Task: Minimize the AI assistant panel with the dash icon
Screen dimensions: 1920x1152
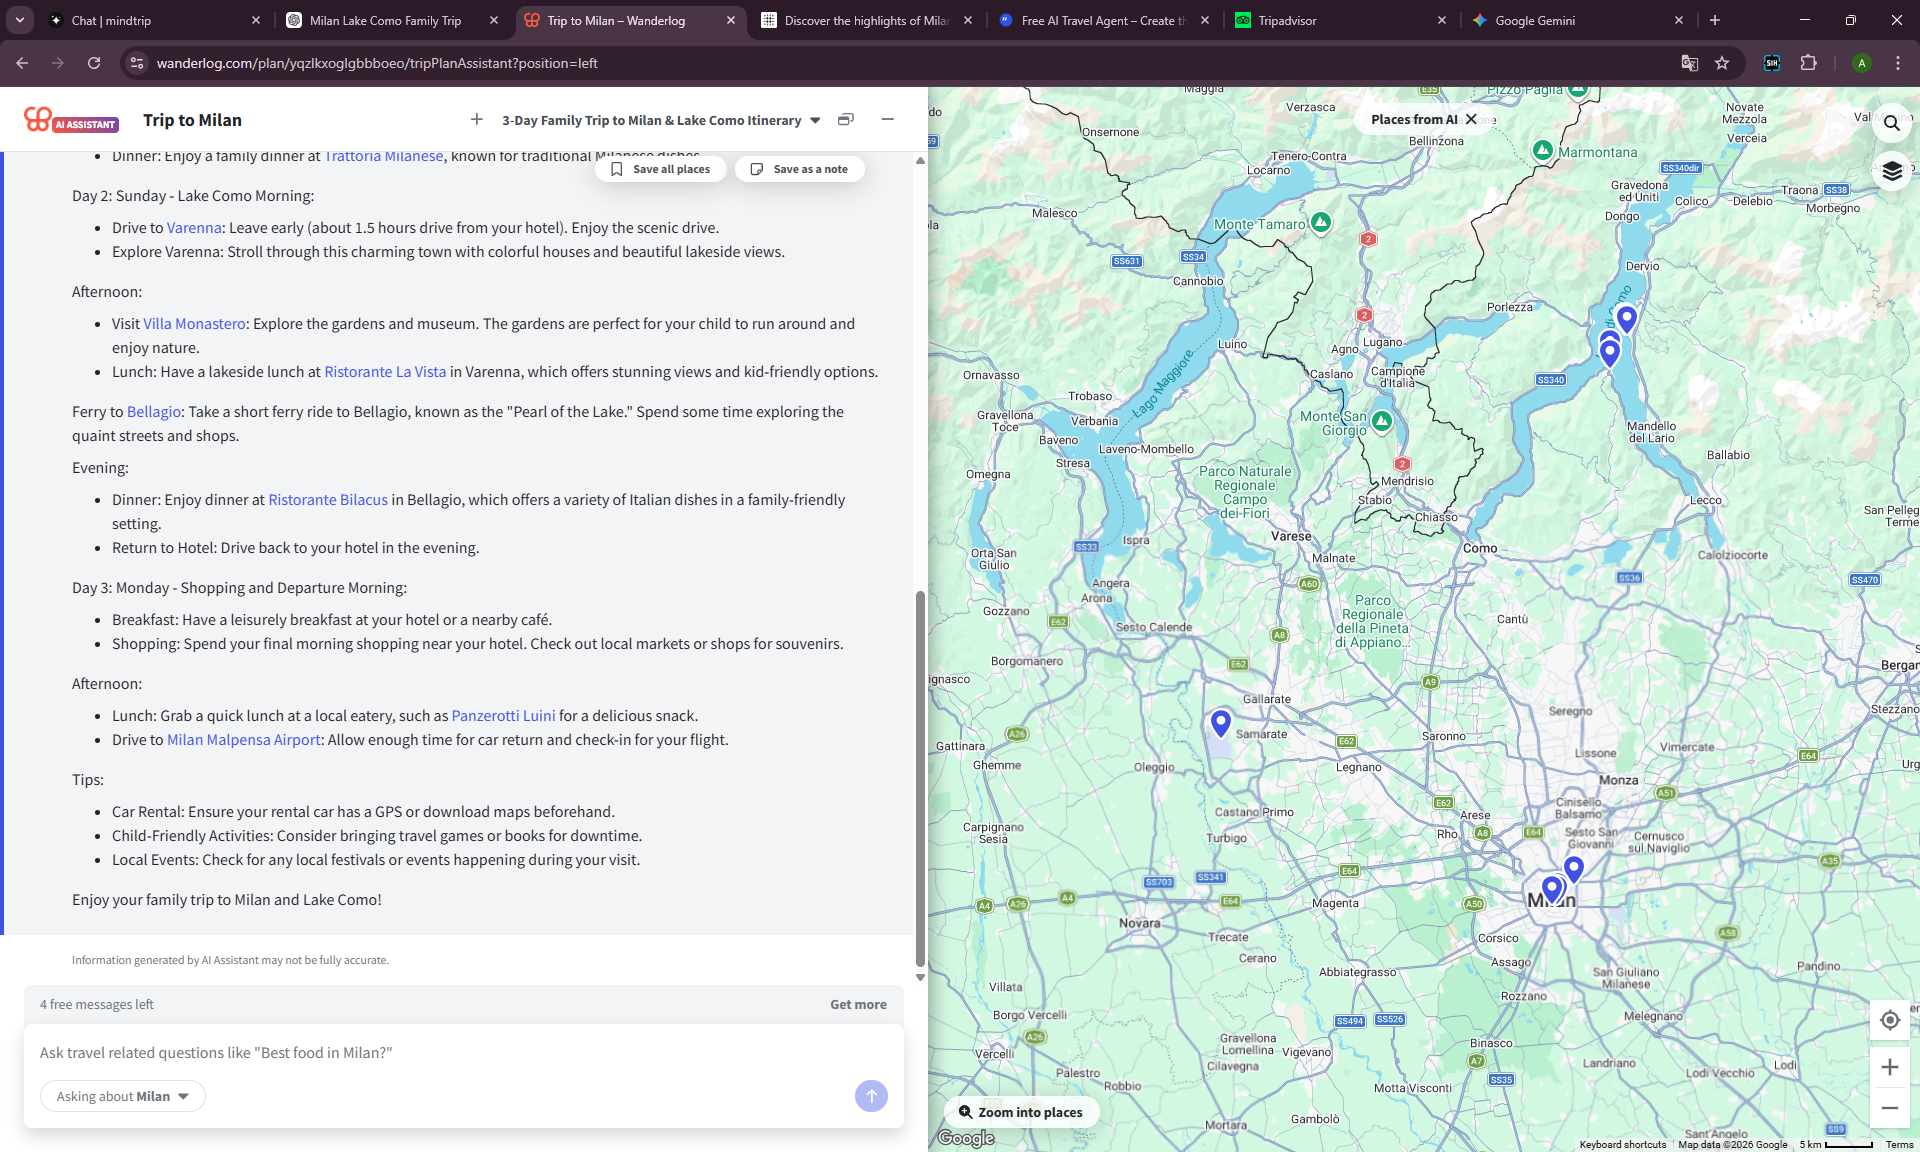Action: click(888, 119)
